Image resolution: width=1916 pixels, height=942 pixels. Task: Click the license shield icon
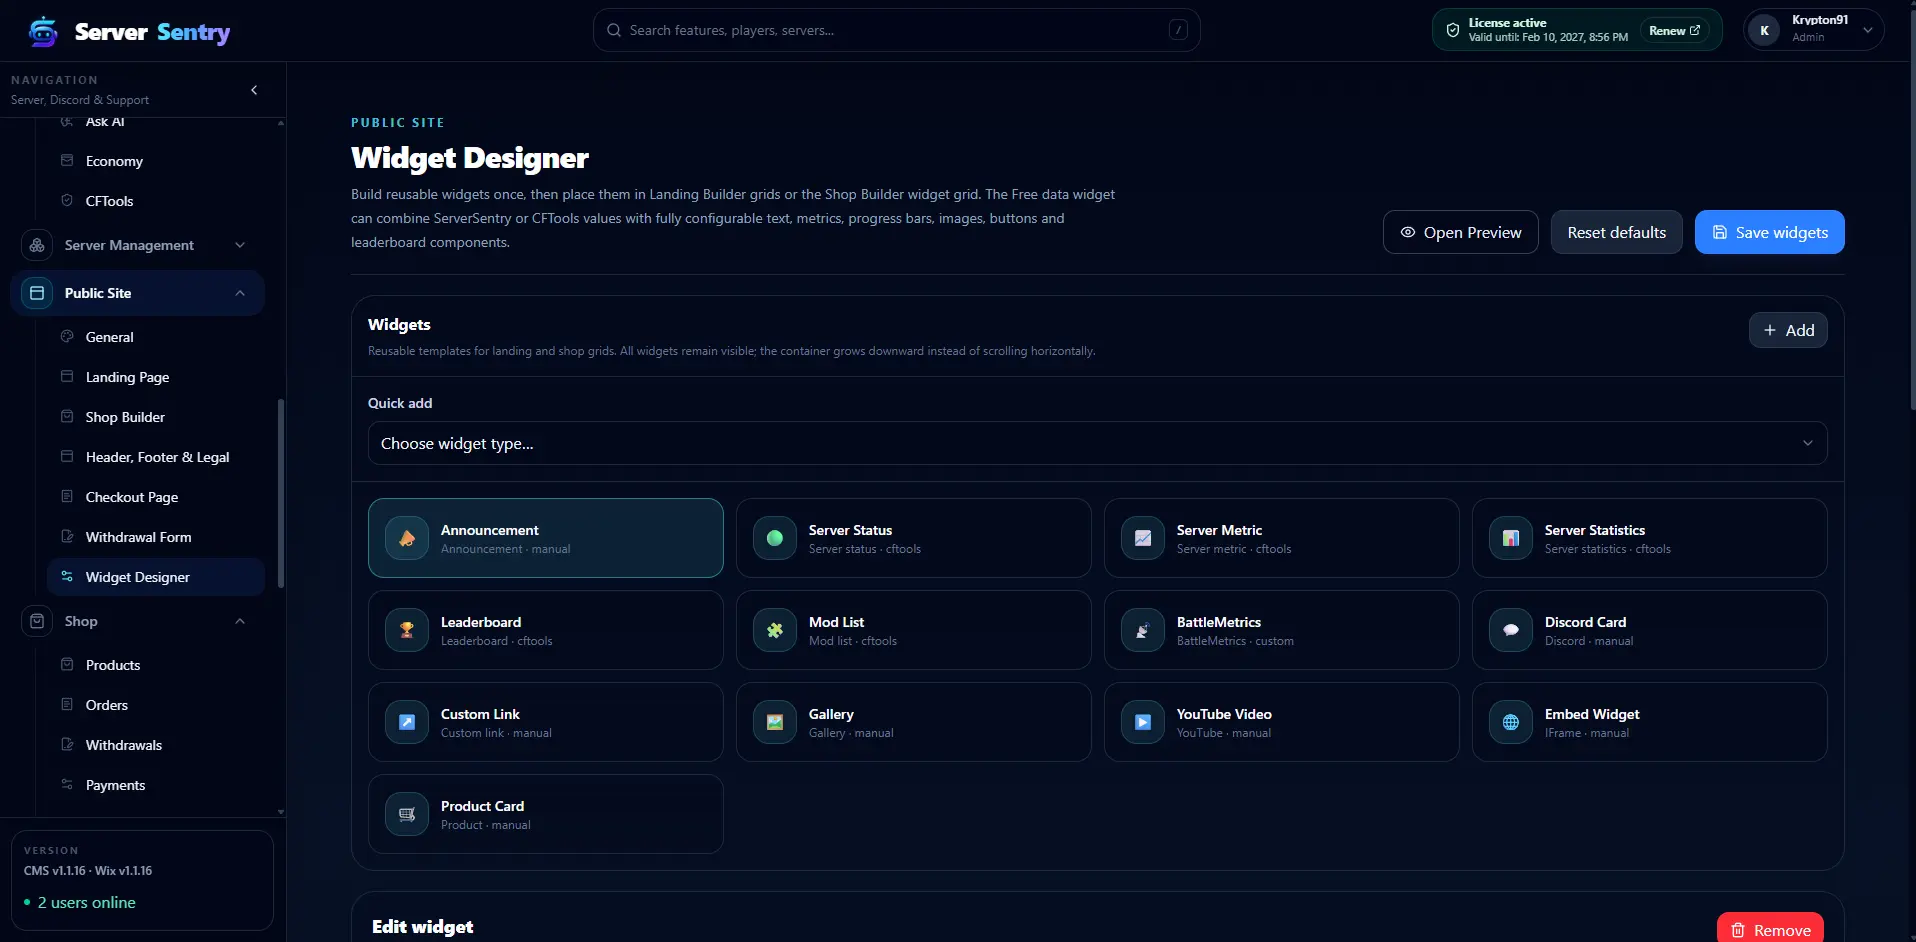(1453, 30)
